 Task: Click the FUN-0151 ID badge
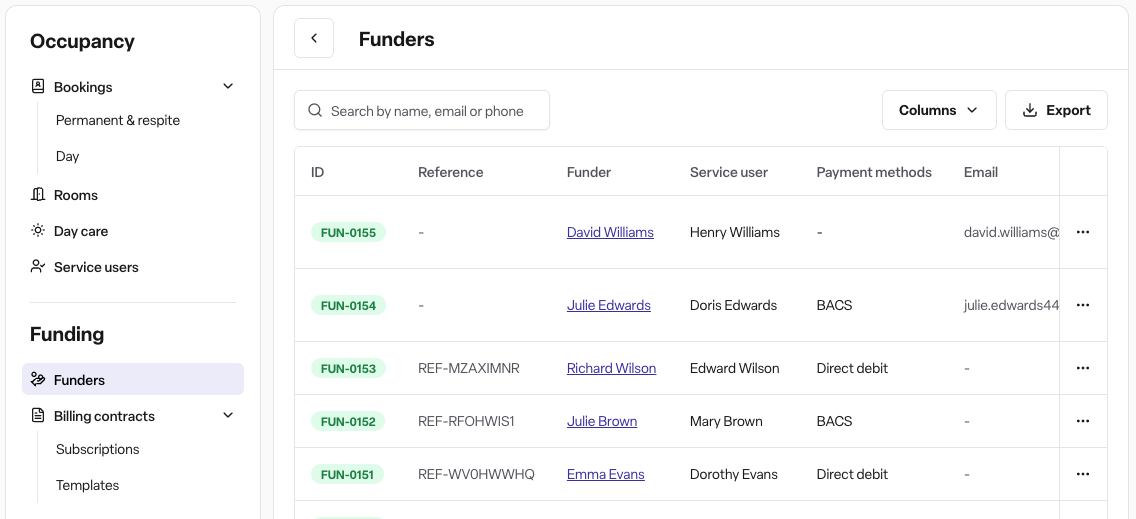pos(348,474)
